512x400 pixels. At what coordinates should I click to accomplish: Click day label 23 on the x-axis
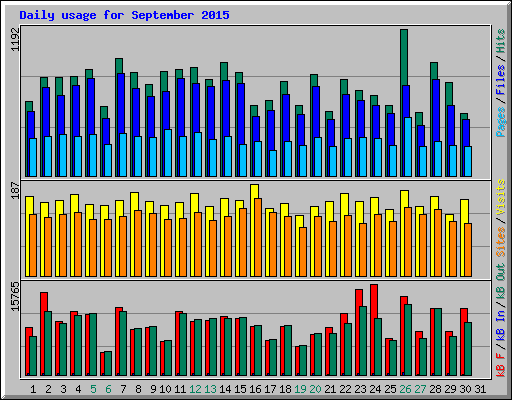pyautogui.click(x=360, y=389)
